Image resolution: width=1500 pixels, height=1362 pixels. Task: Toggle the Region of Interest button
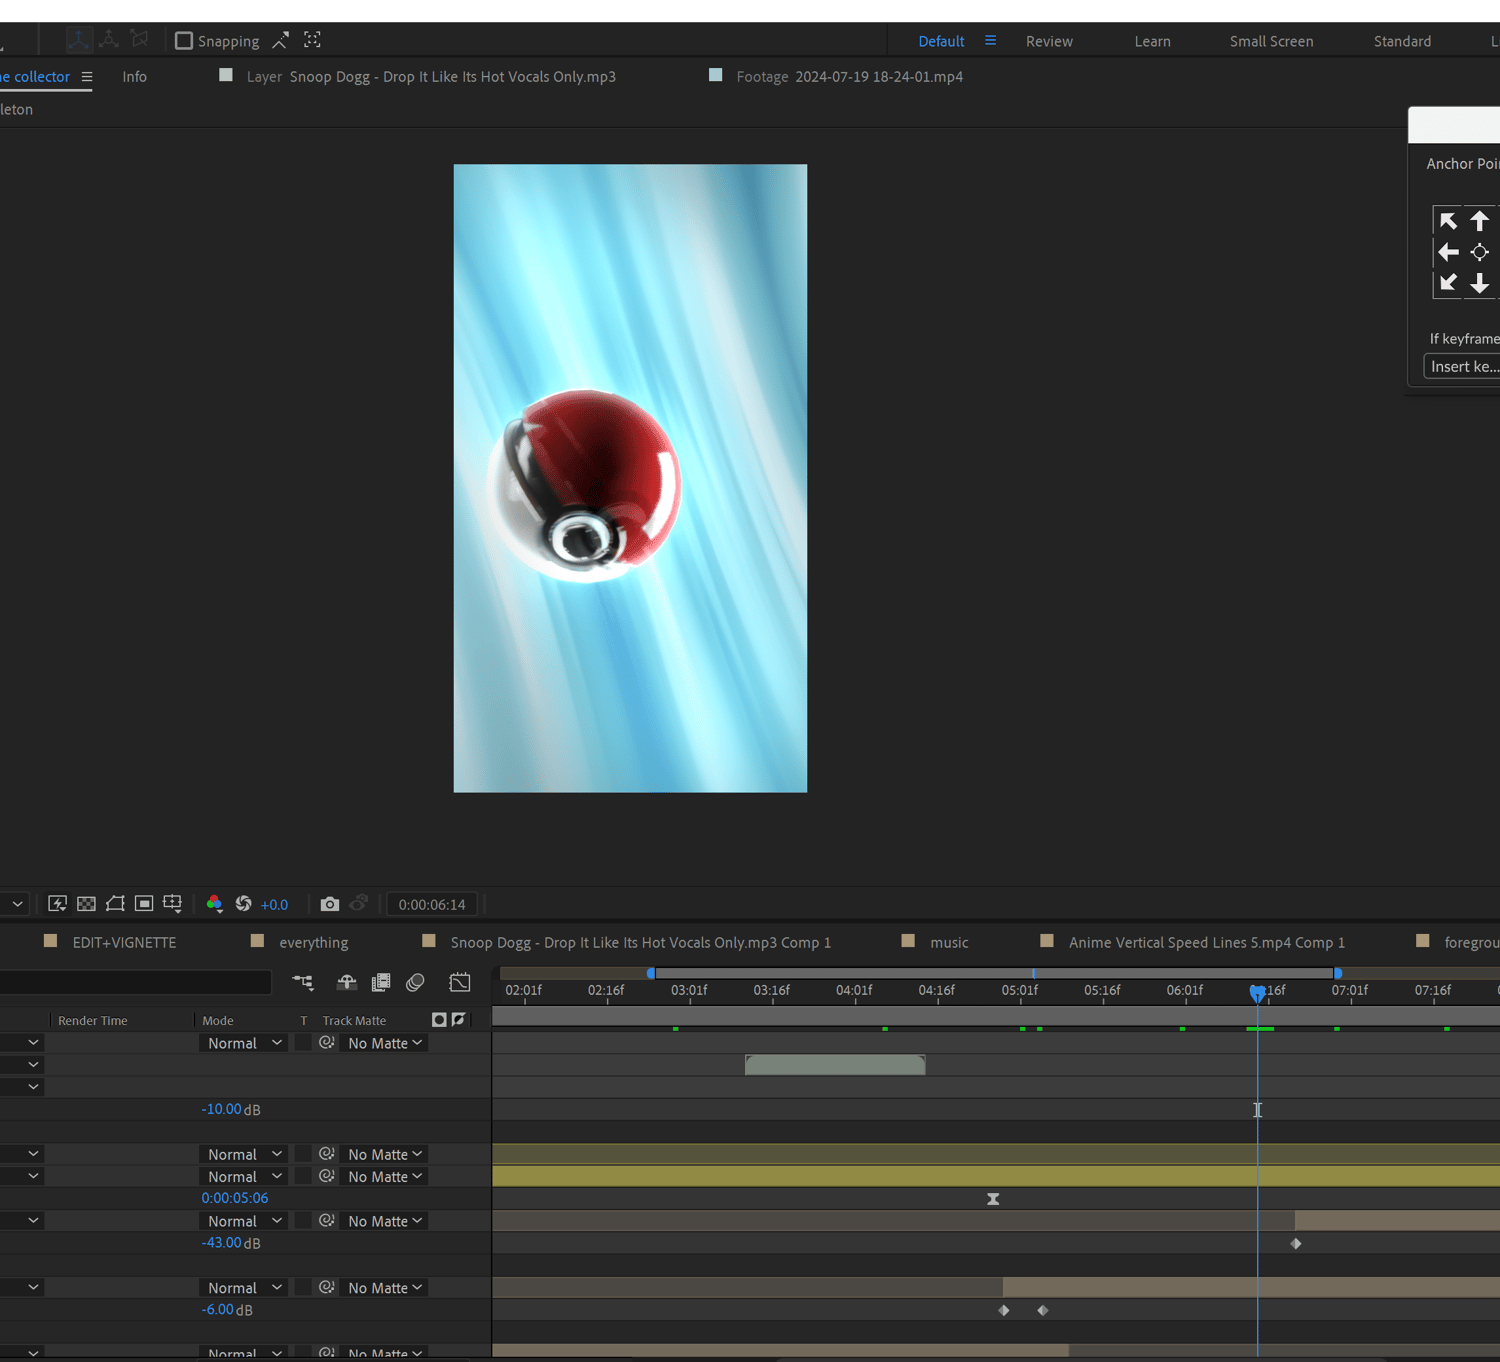pyautogui.click(x=144, y=904)
